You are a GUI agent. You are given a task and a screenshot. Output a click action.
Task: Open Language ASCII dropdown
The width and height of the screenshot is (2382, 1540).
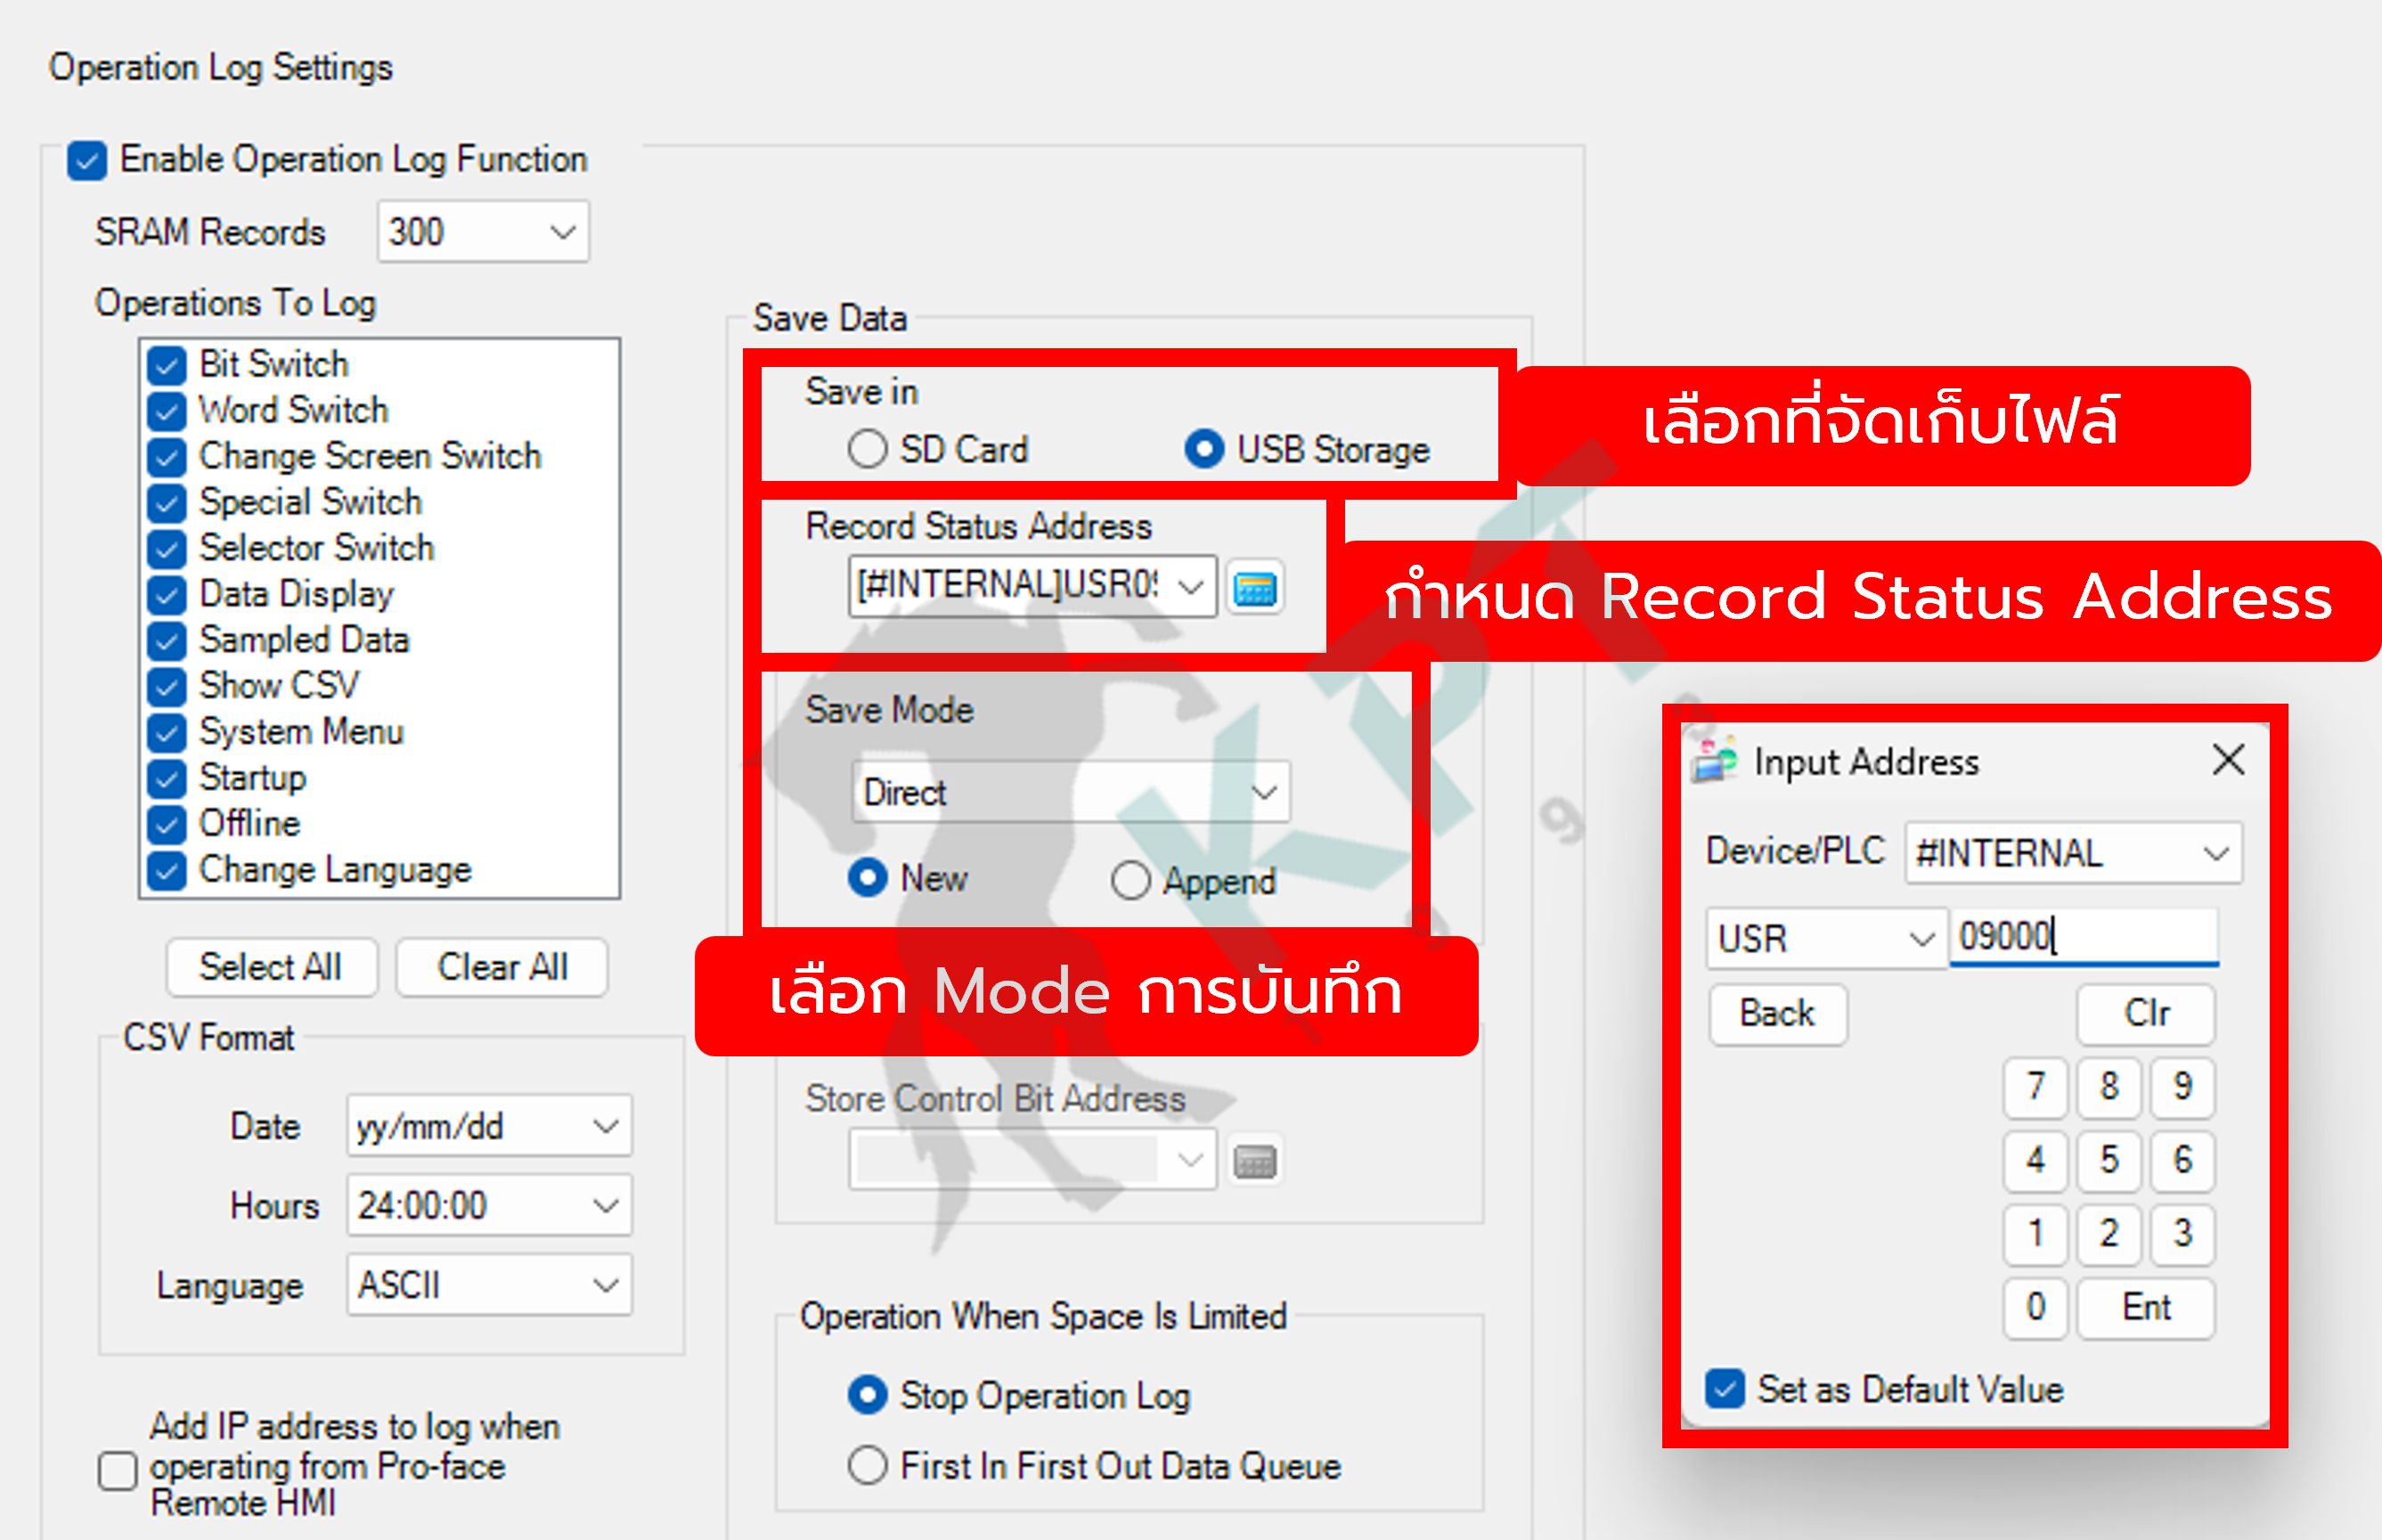[x=489, y=1285]
